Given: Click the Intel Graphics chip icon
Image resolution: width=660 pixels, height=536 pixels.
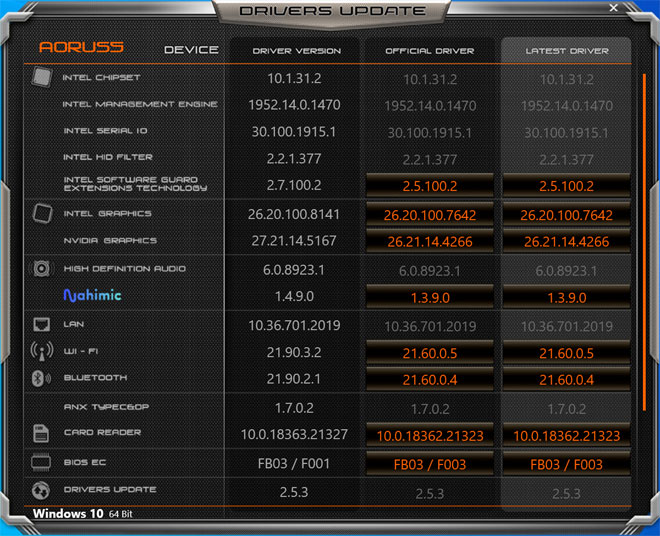Looking at the screenshot, I should [43, 213].
